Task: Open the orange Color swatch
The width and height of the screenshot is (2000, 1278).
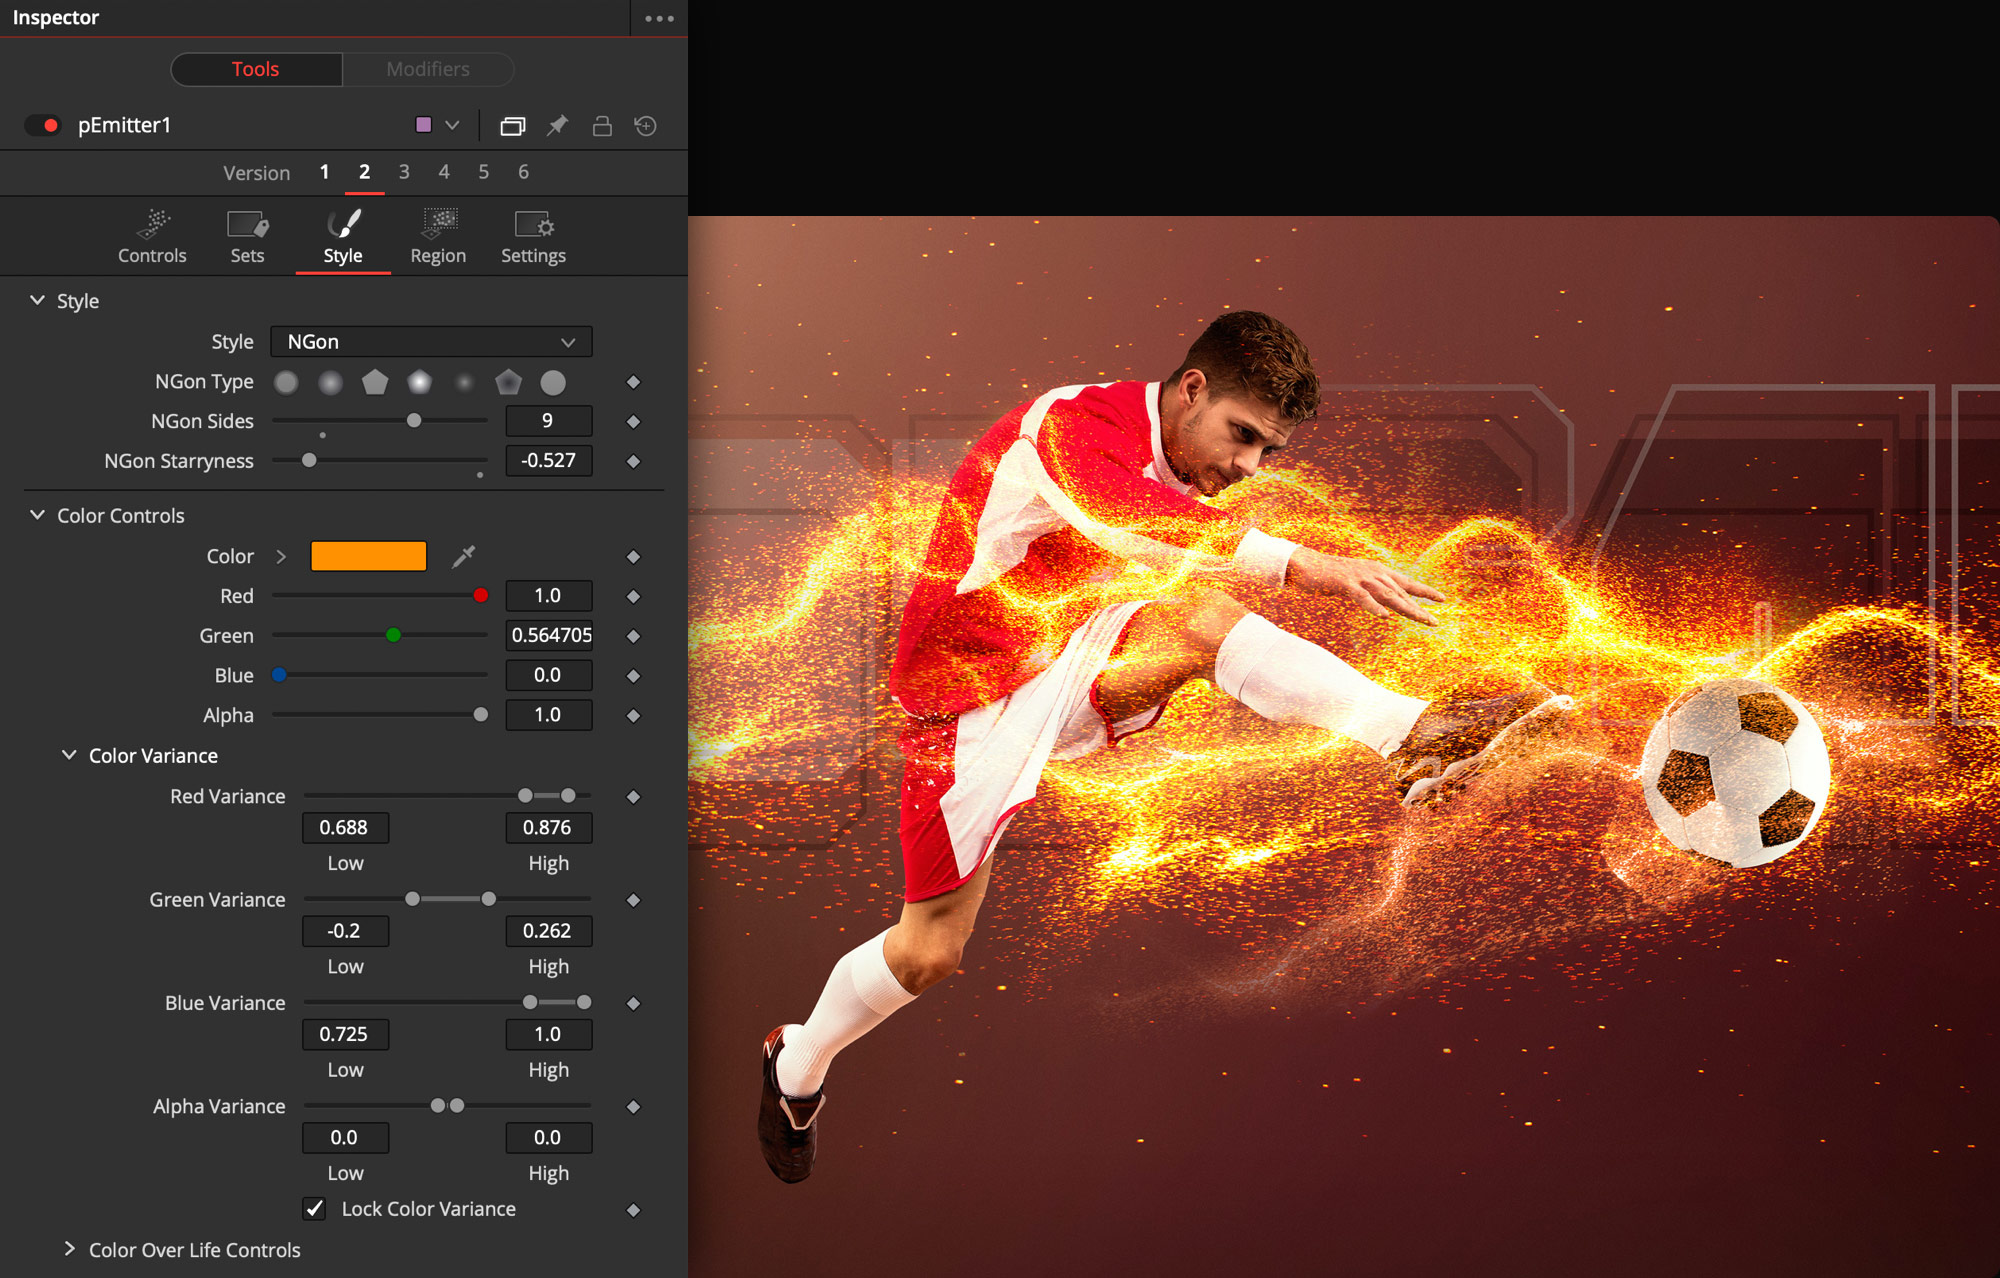Action: pos(369,556)
